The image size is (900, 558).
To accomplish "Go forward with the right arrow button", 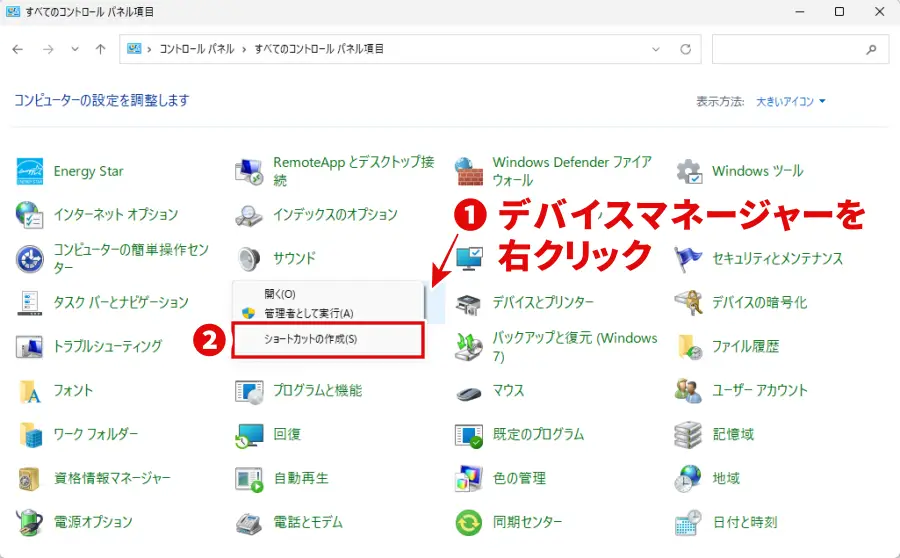I will [x=48, y=49].
